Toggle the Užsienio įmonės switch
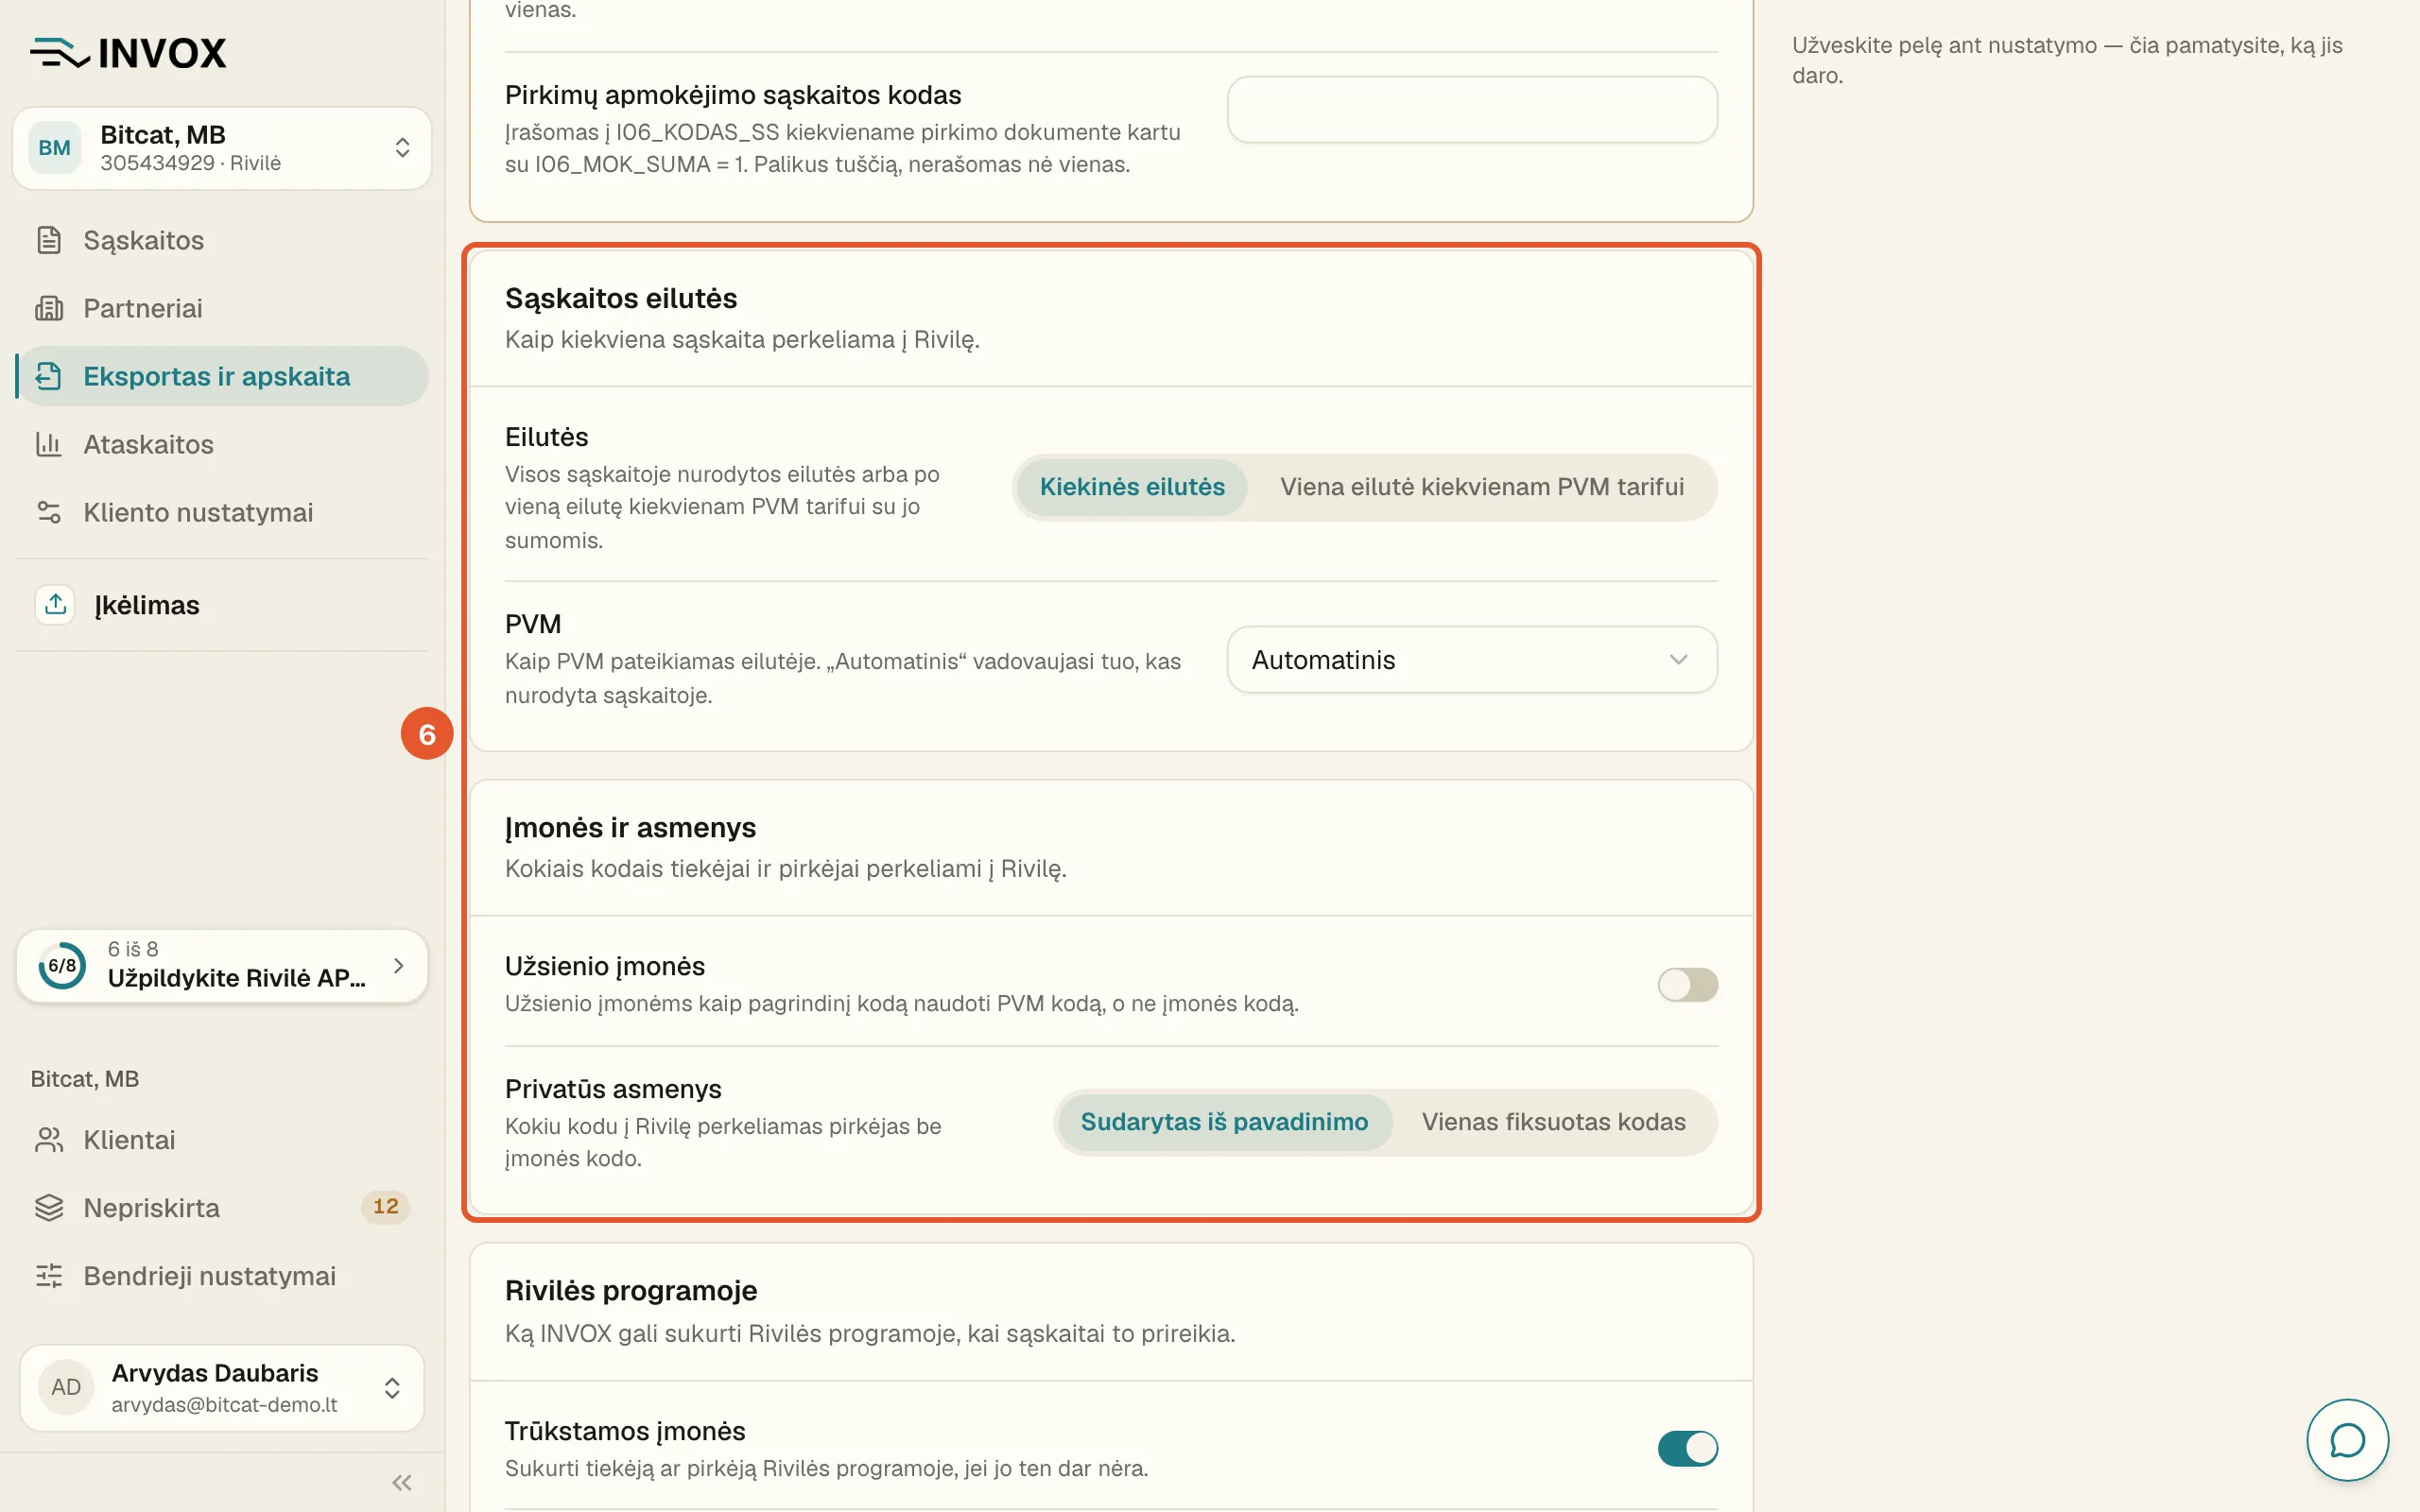 [1687, 985]
